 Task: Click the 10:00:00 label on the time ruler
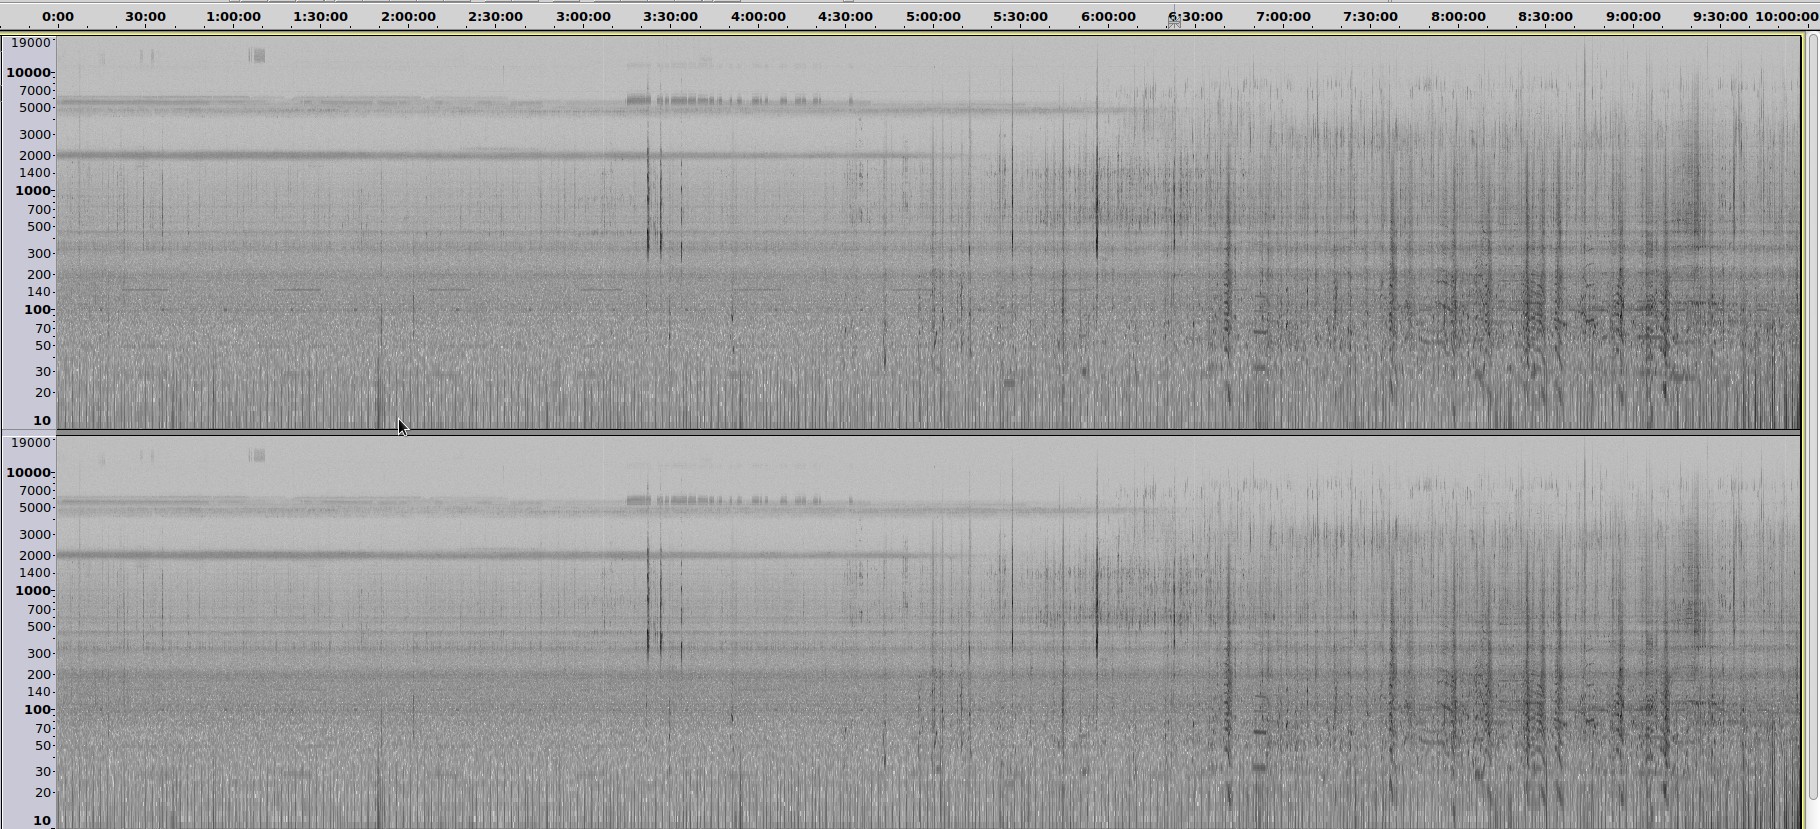point(1786,17)
